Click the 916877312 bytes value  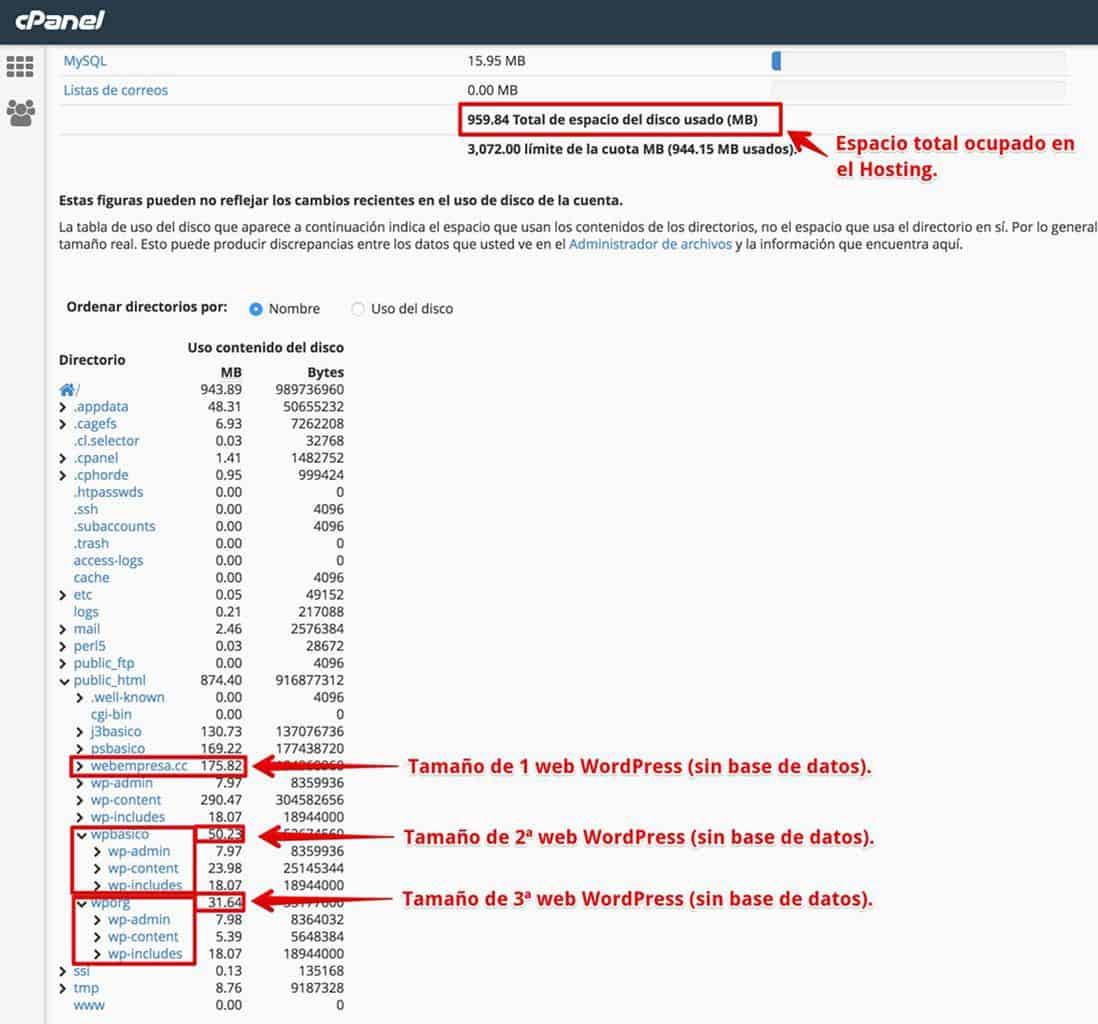tap(310, 680)
